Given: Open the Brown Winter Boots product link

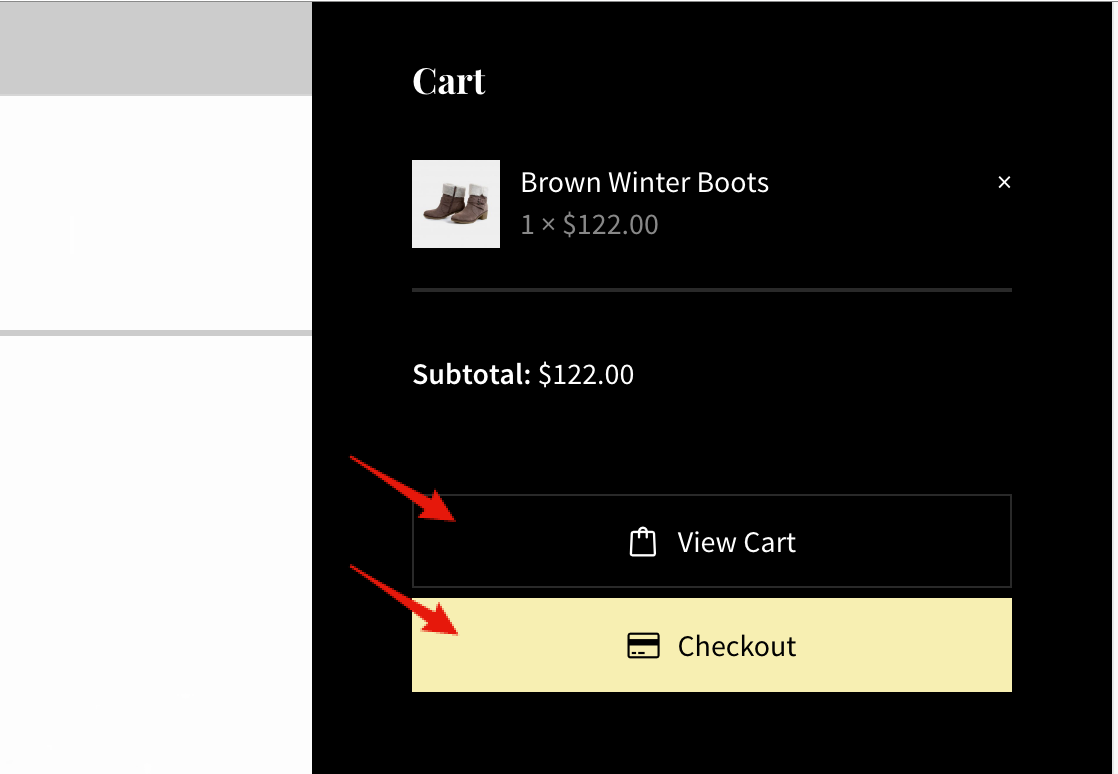Looking at the screenshot, I should [x=644, y=182].
